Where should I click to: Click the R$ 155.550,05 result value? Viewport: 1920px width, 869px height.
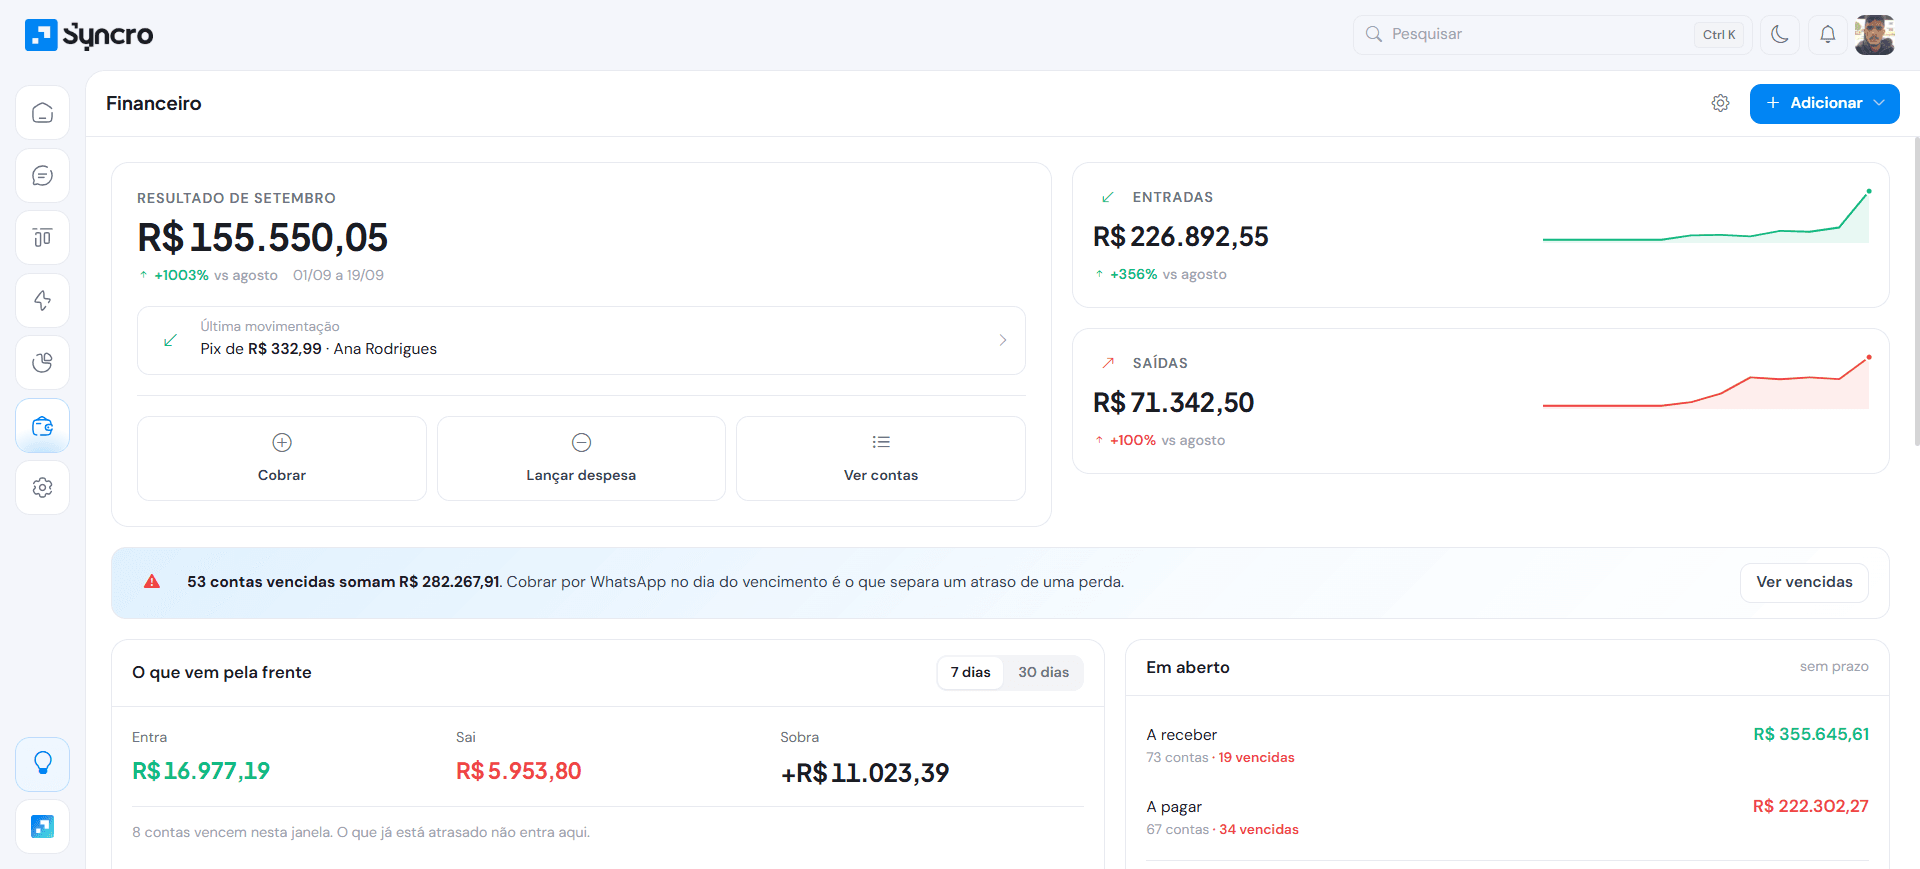[262, 238]
